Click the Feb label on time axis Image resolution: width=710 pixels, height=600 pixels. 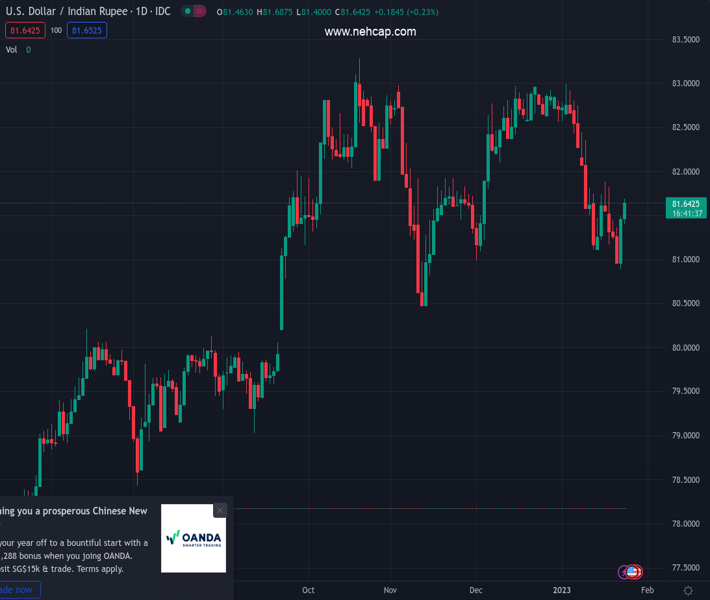[647, 590]
